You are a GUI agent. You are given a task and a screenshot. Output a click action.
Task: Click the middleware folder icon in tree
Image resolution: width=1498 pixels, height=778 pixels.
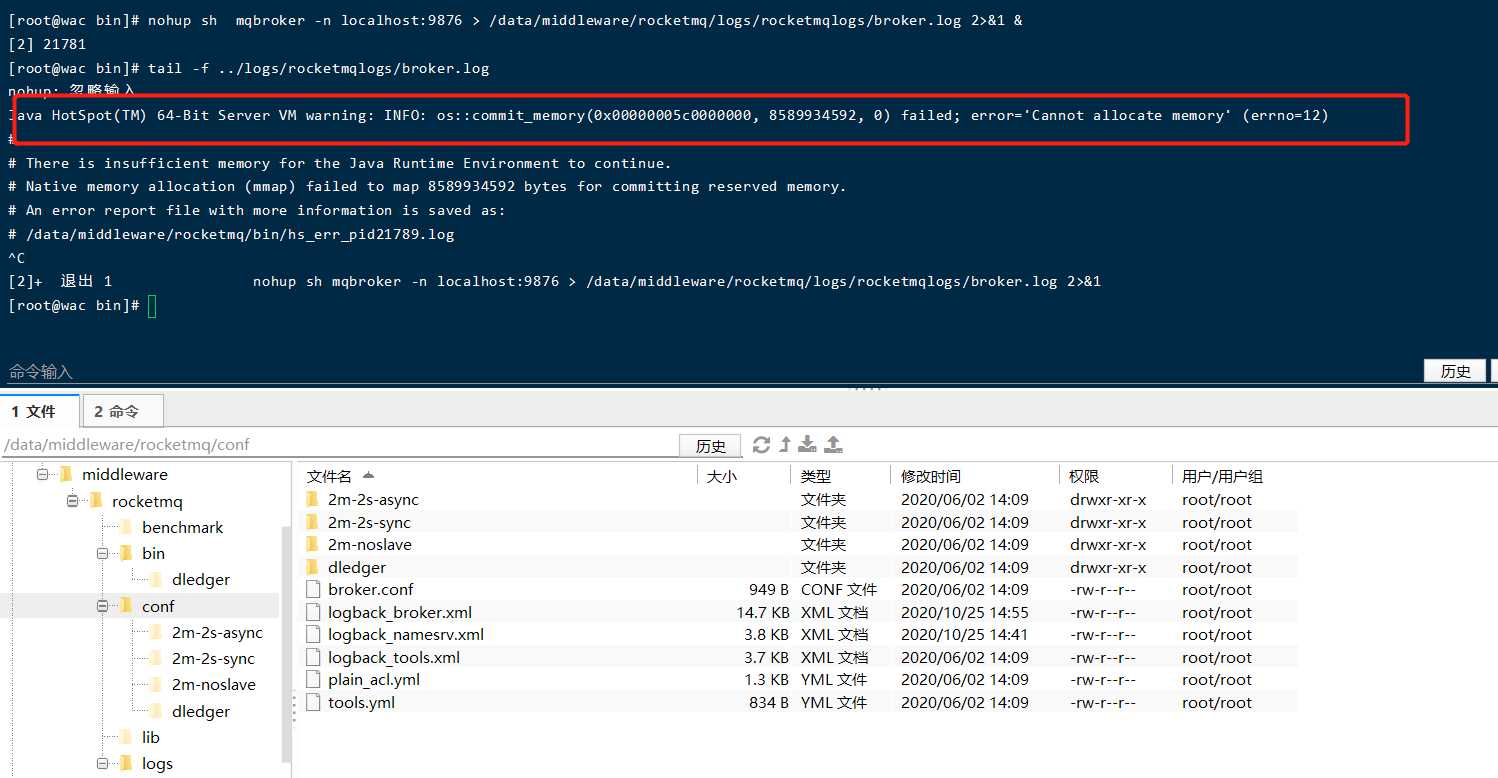point(66,474)
